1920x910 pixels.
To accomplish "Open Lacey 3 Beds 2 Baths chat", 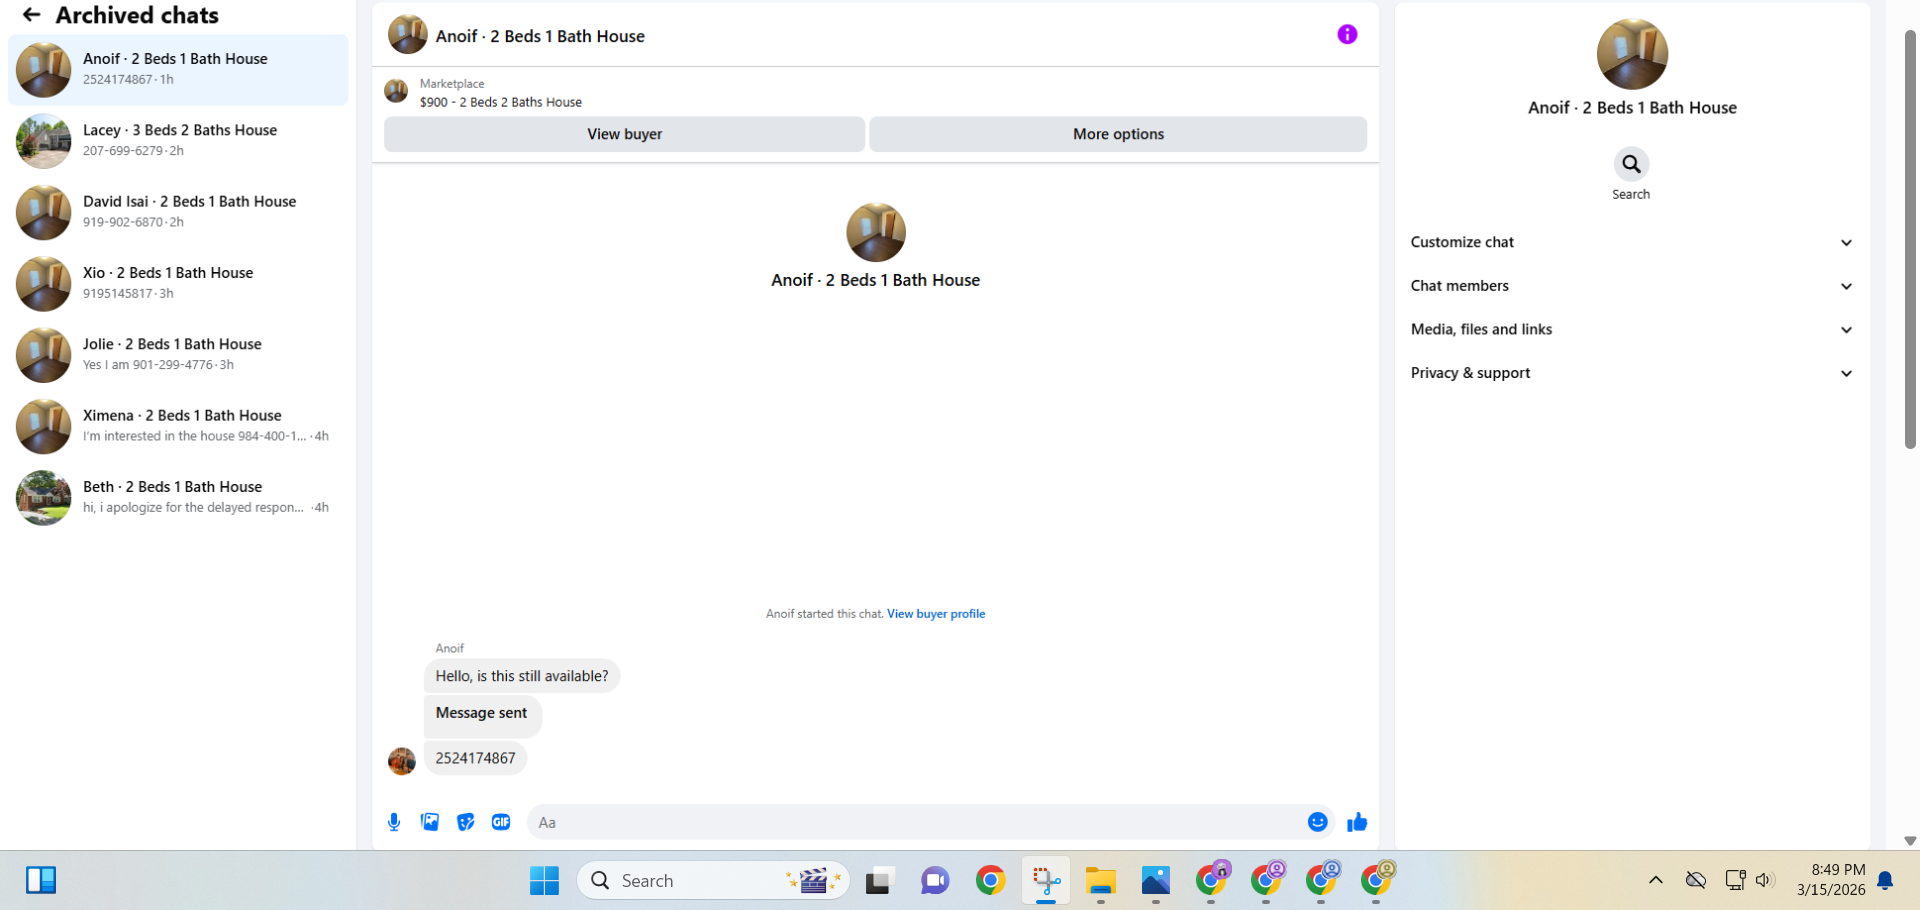I will pyautogui.click(x=178, y=141).
